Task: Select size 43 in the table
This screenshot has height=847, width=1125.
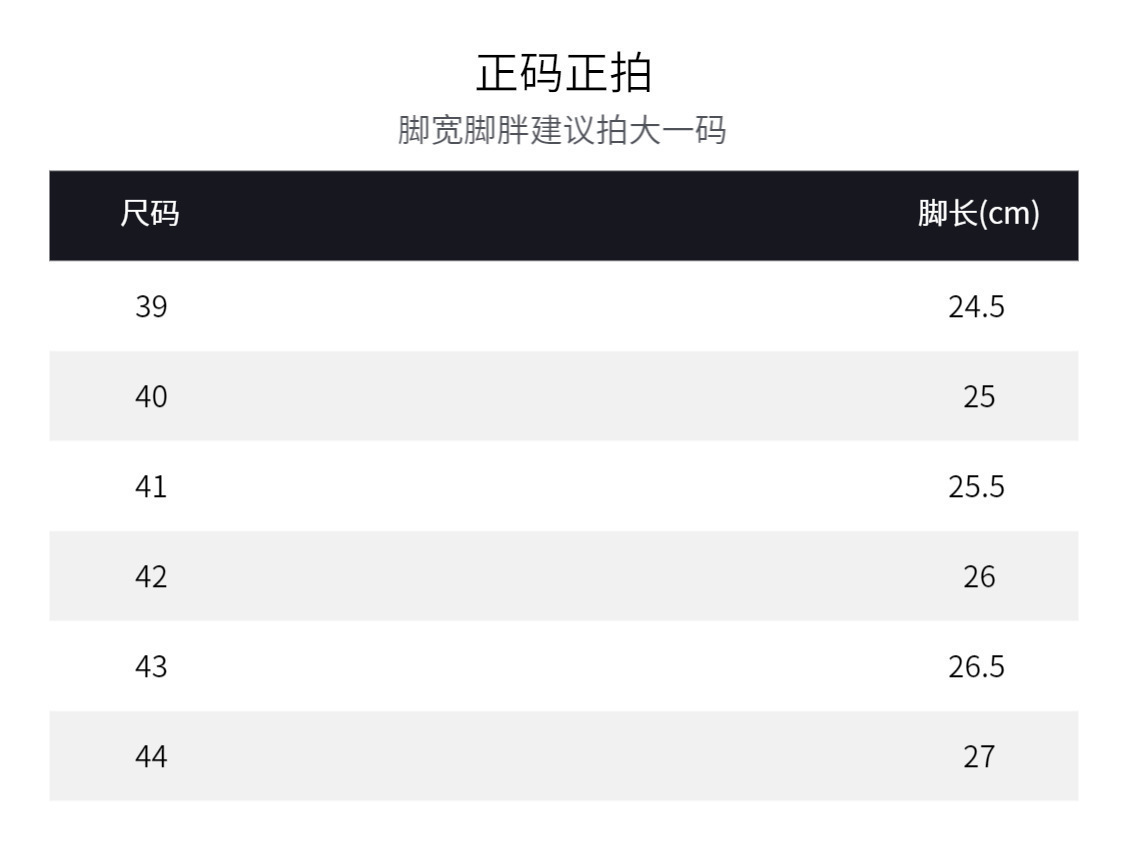Action: click(x=151, y=667)
